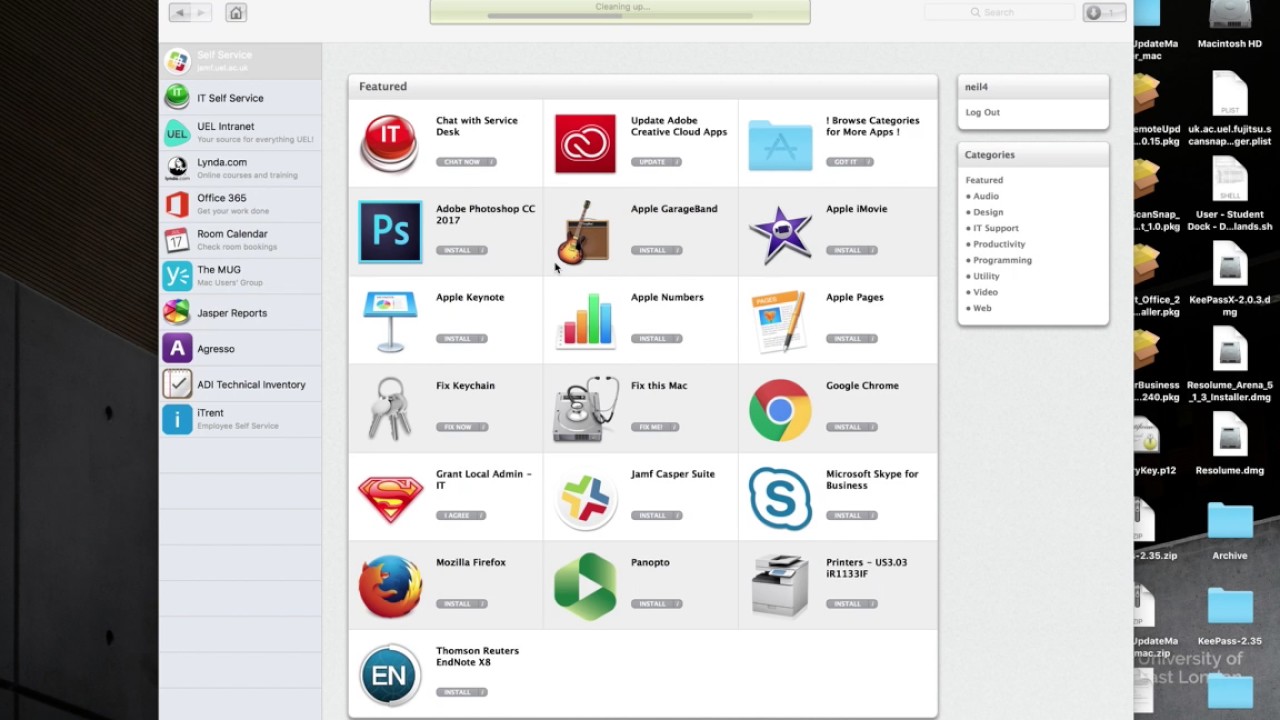
Task: Click the Log Out link
Action: [982, 112]
